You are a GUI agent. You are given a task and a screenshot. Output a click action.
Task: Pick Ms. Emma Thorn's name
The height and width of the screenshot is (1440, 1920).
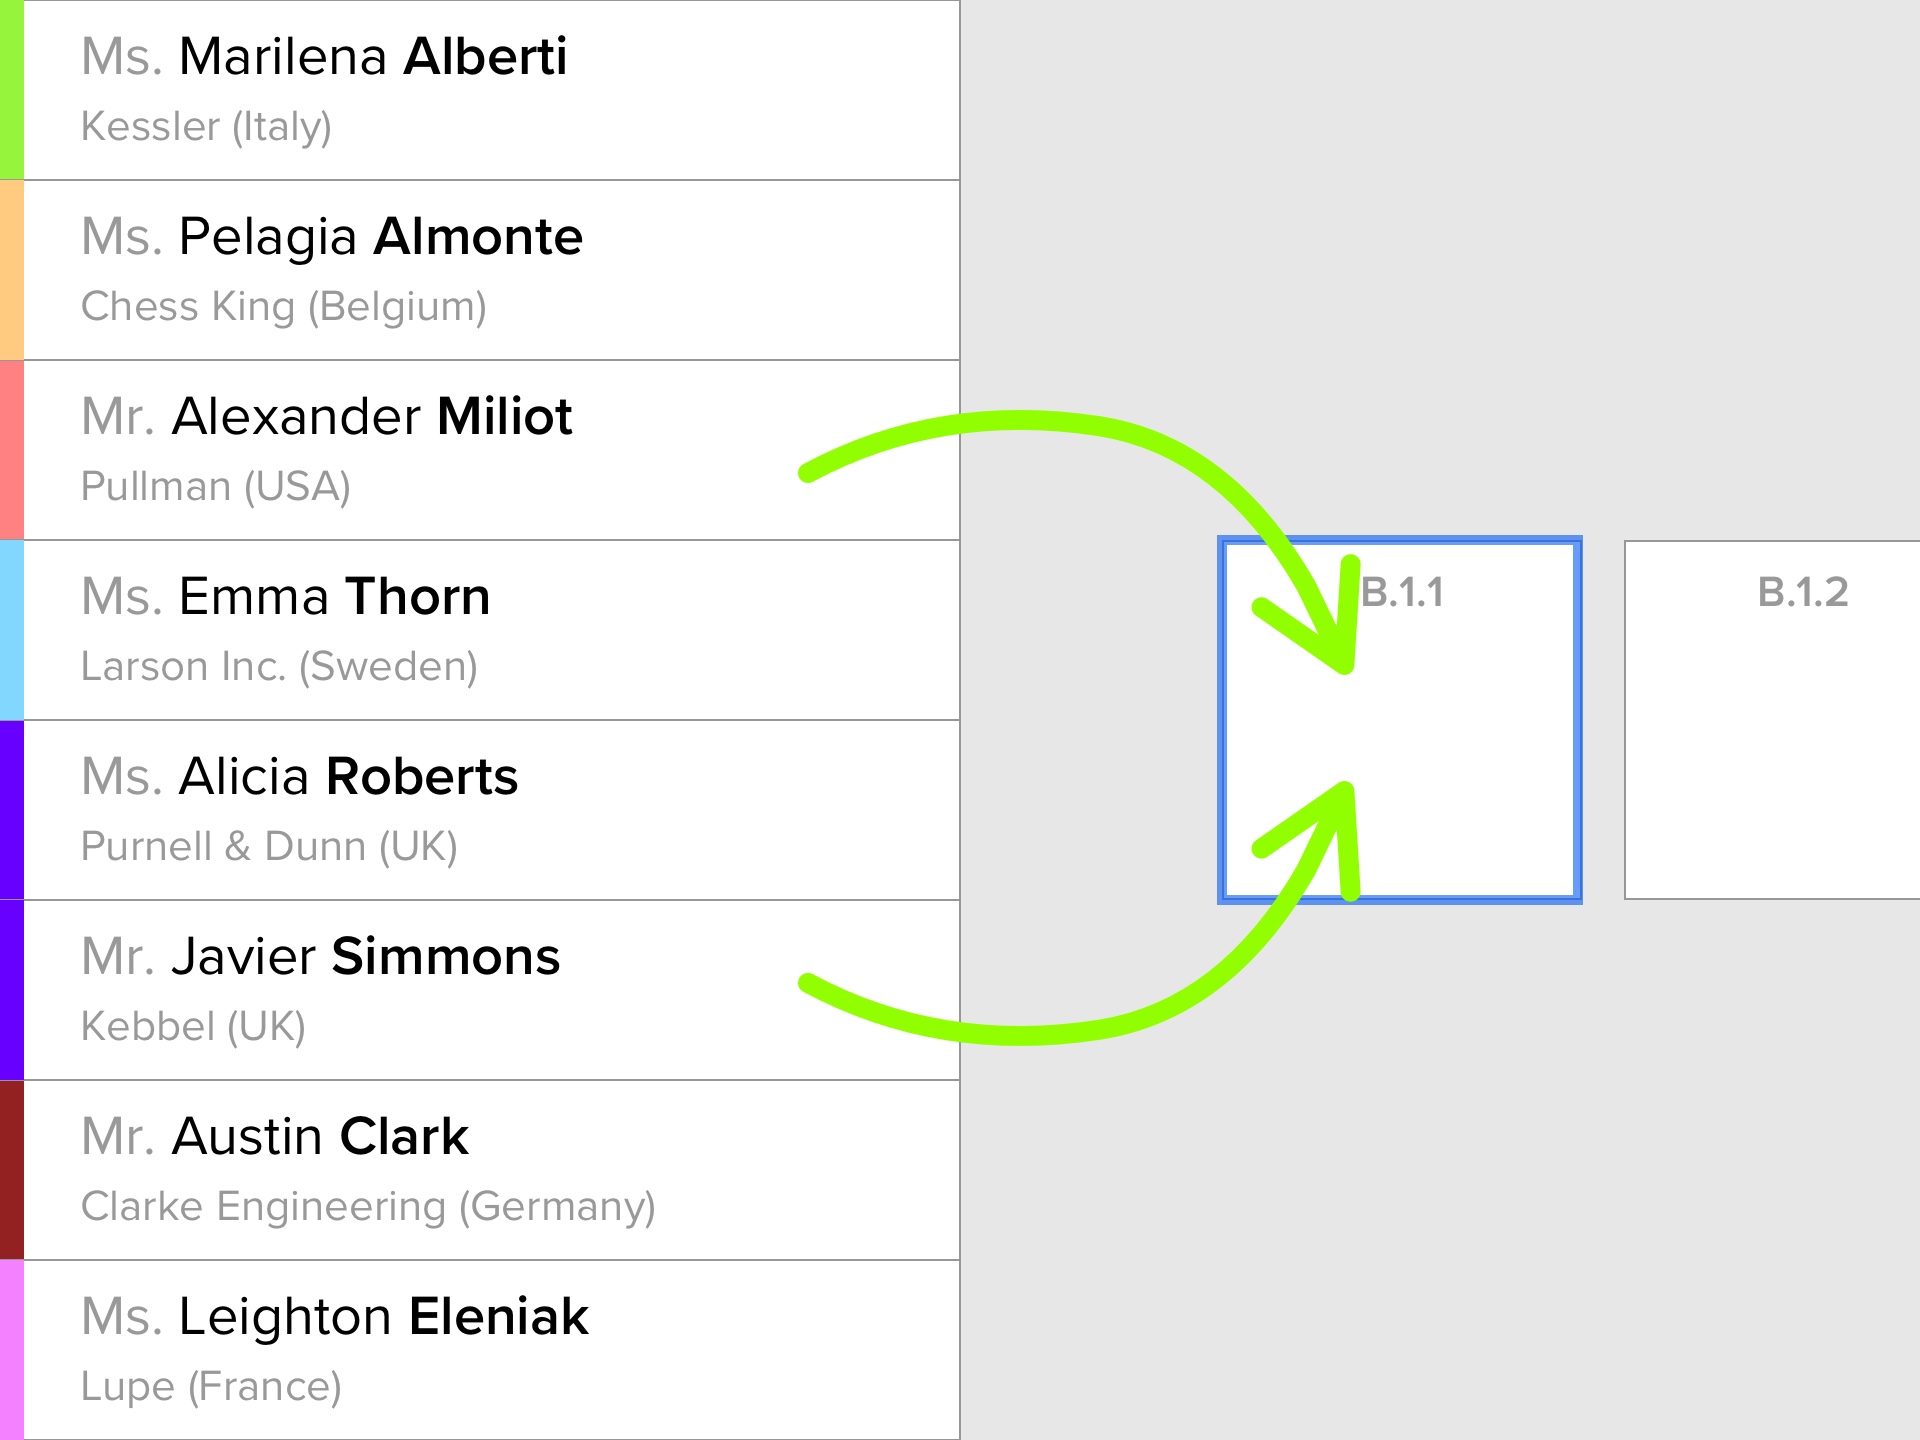coord(286,597)
